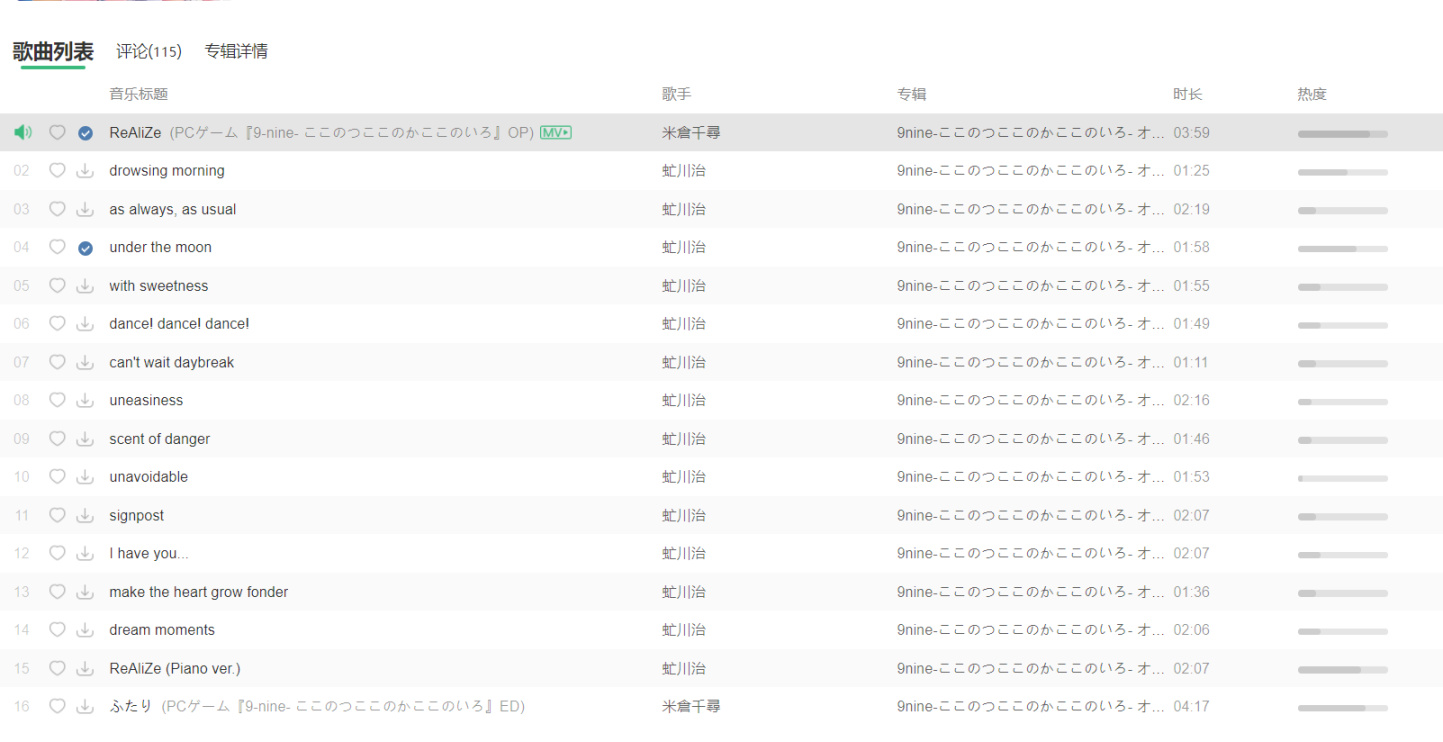
Task: Download can't wait daybreak
Action: [85, 362]
